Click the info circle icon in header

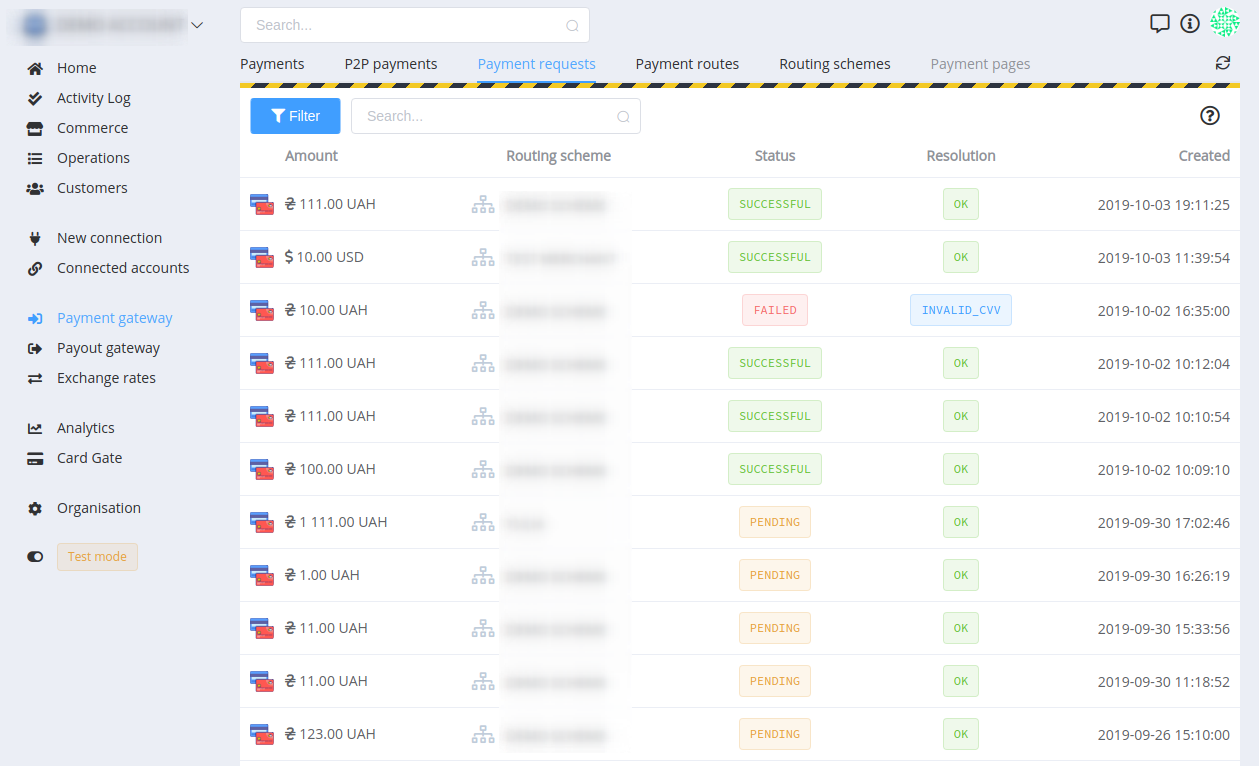(x=1190, y=23)
